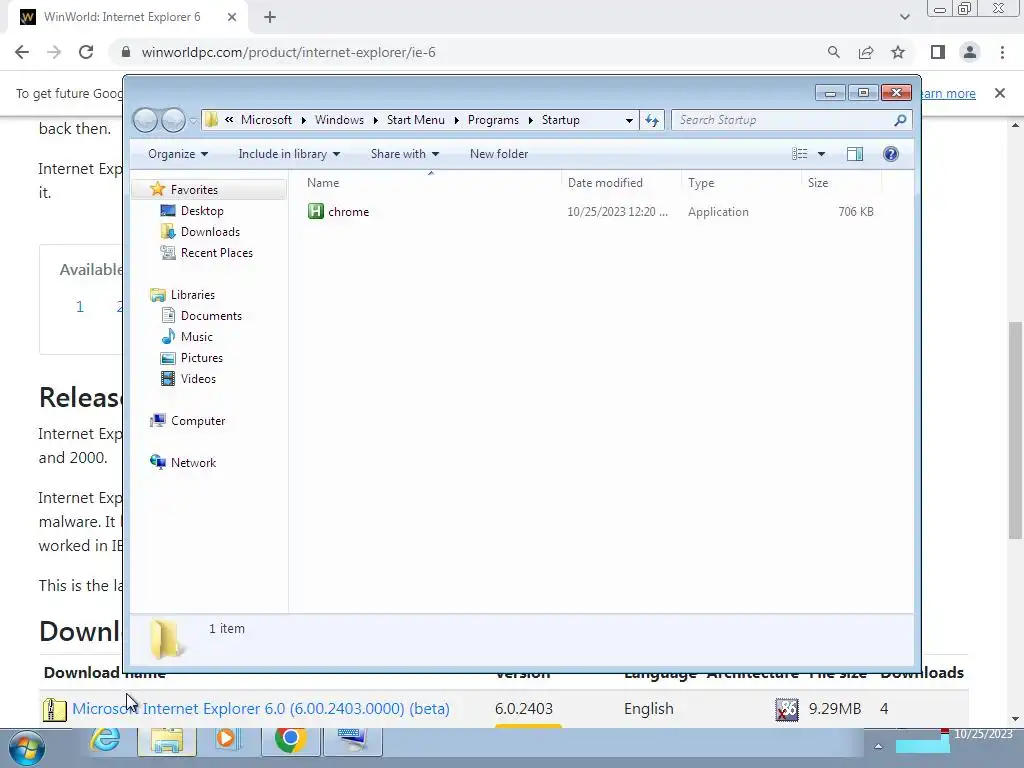Refresh the Startup folder view

[652, 120]
